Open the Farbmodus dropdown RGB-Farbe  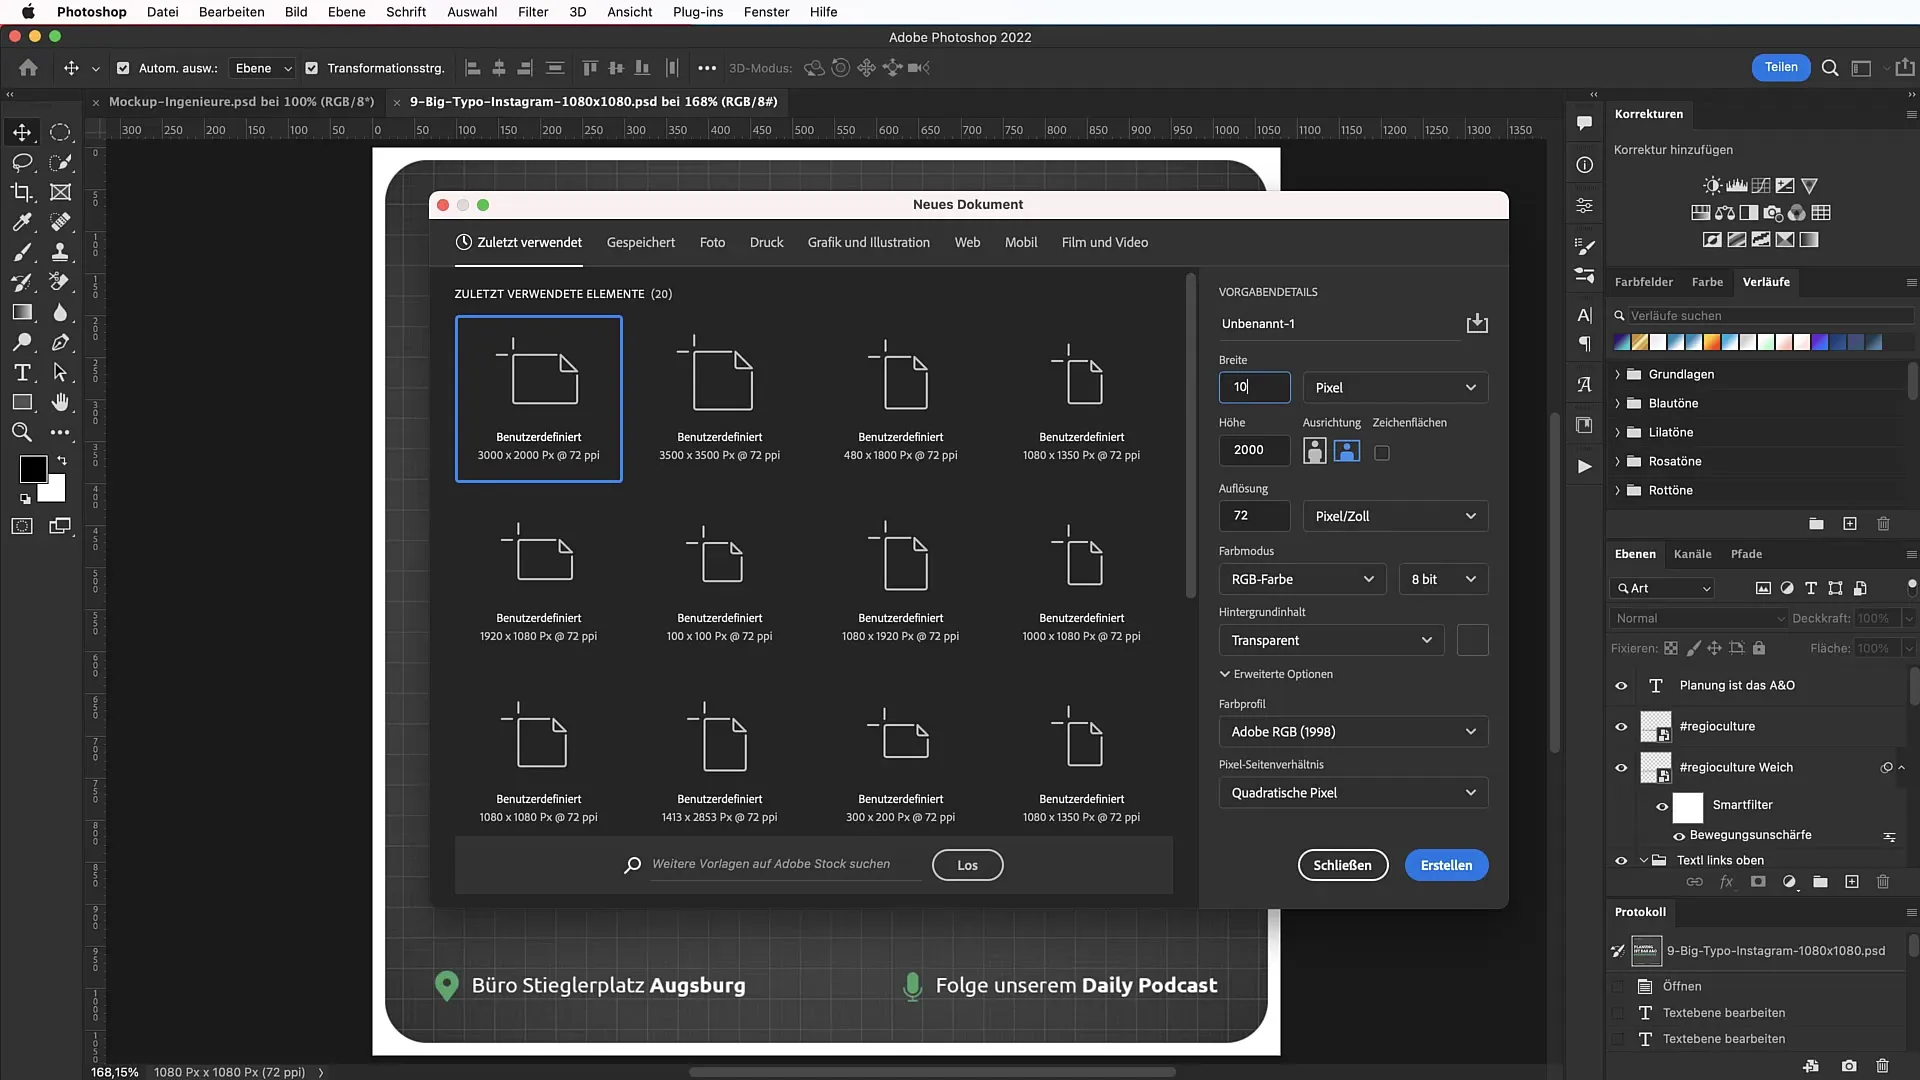1299,579
